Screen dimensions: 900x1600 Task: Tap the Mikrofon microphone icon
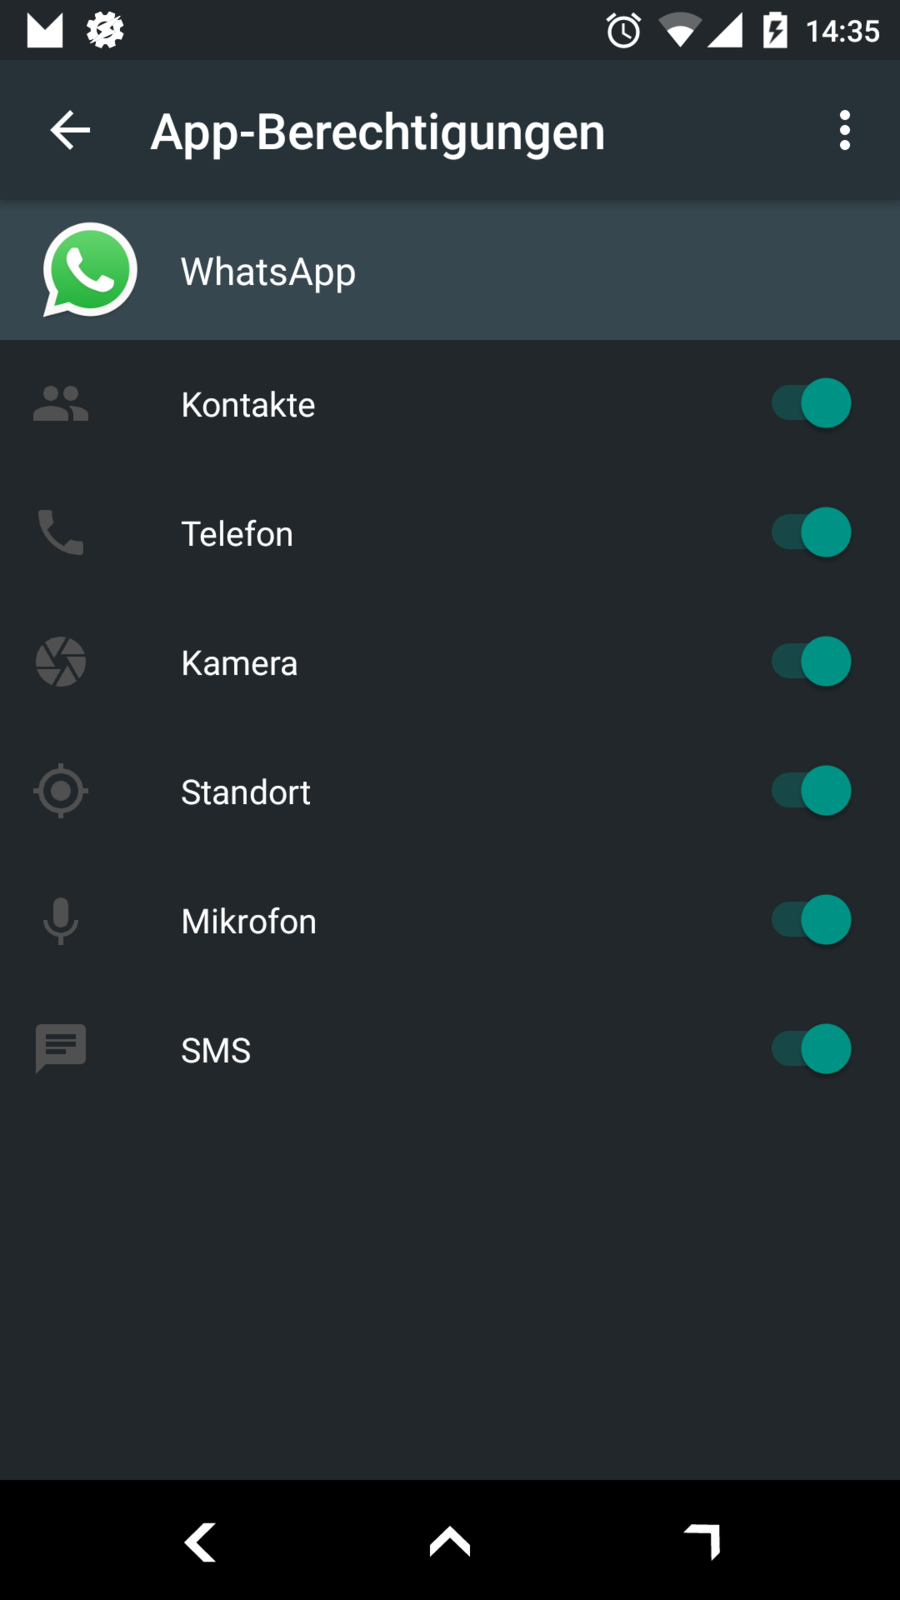click(x=61, y=920)
